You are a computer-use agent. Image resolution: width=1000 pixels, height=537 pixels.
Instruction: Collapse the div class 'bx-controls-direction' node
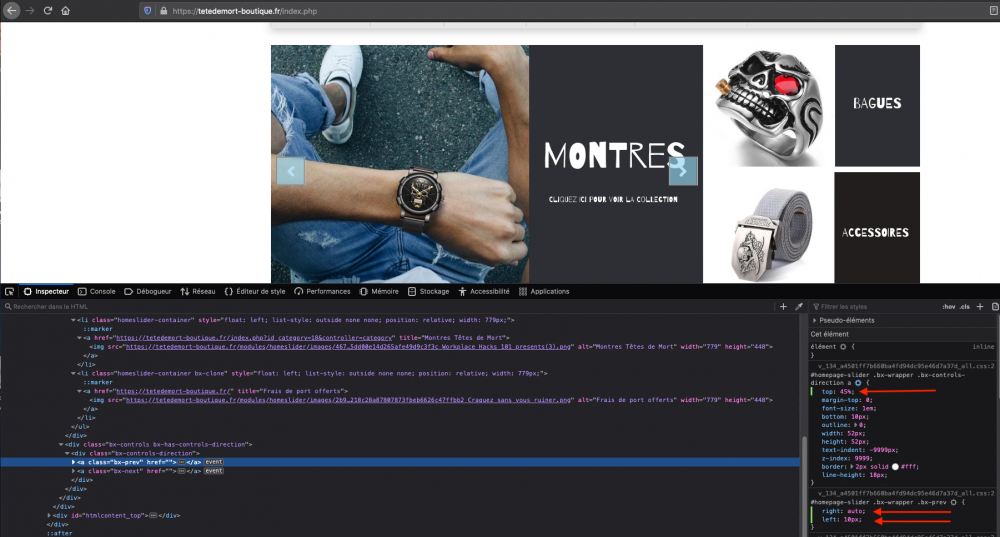(x=68, y=453)
